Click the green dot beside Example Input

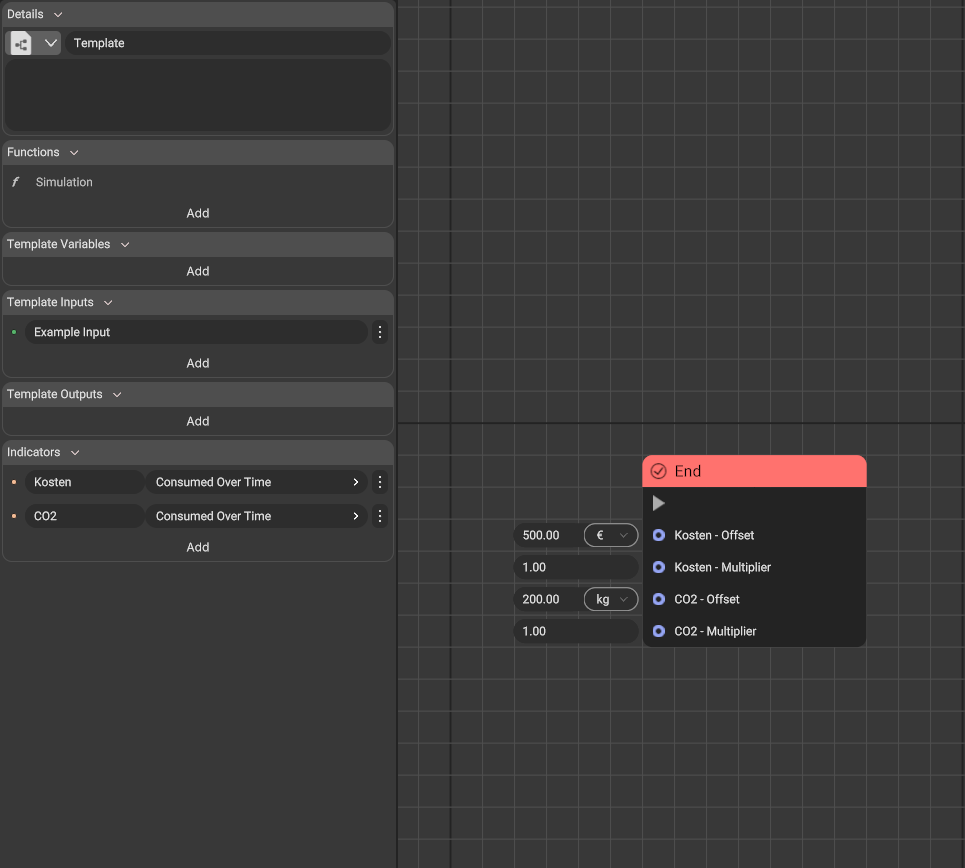(14, 332)
